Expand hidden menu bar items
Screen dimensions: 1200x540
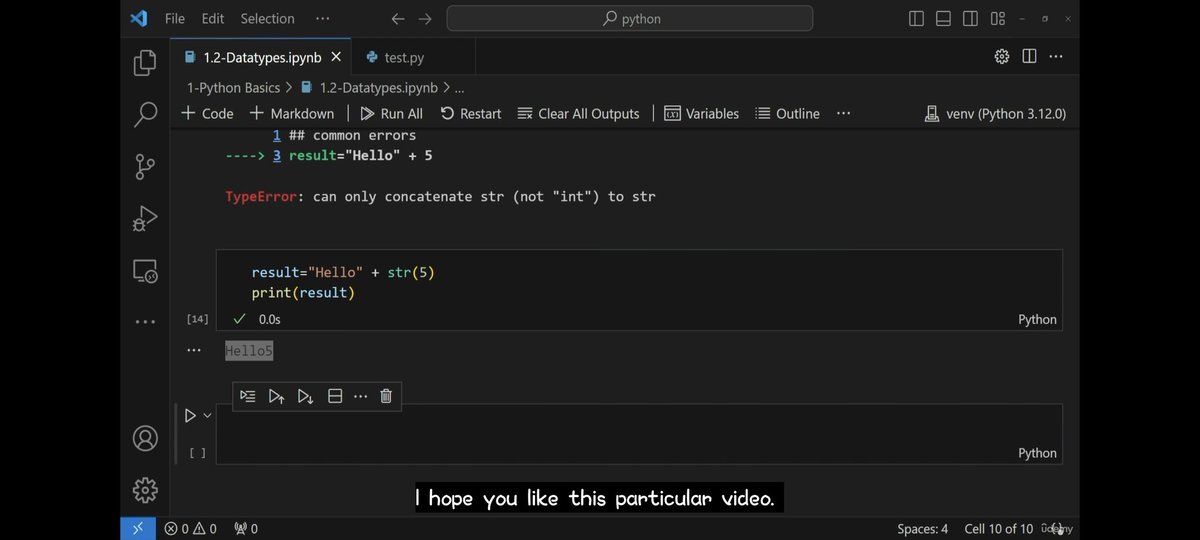click(322, 19)
